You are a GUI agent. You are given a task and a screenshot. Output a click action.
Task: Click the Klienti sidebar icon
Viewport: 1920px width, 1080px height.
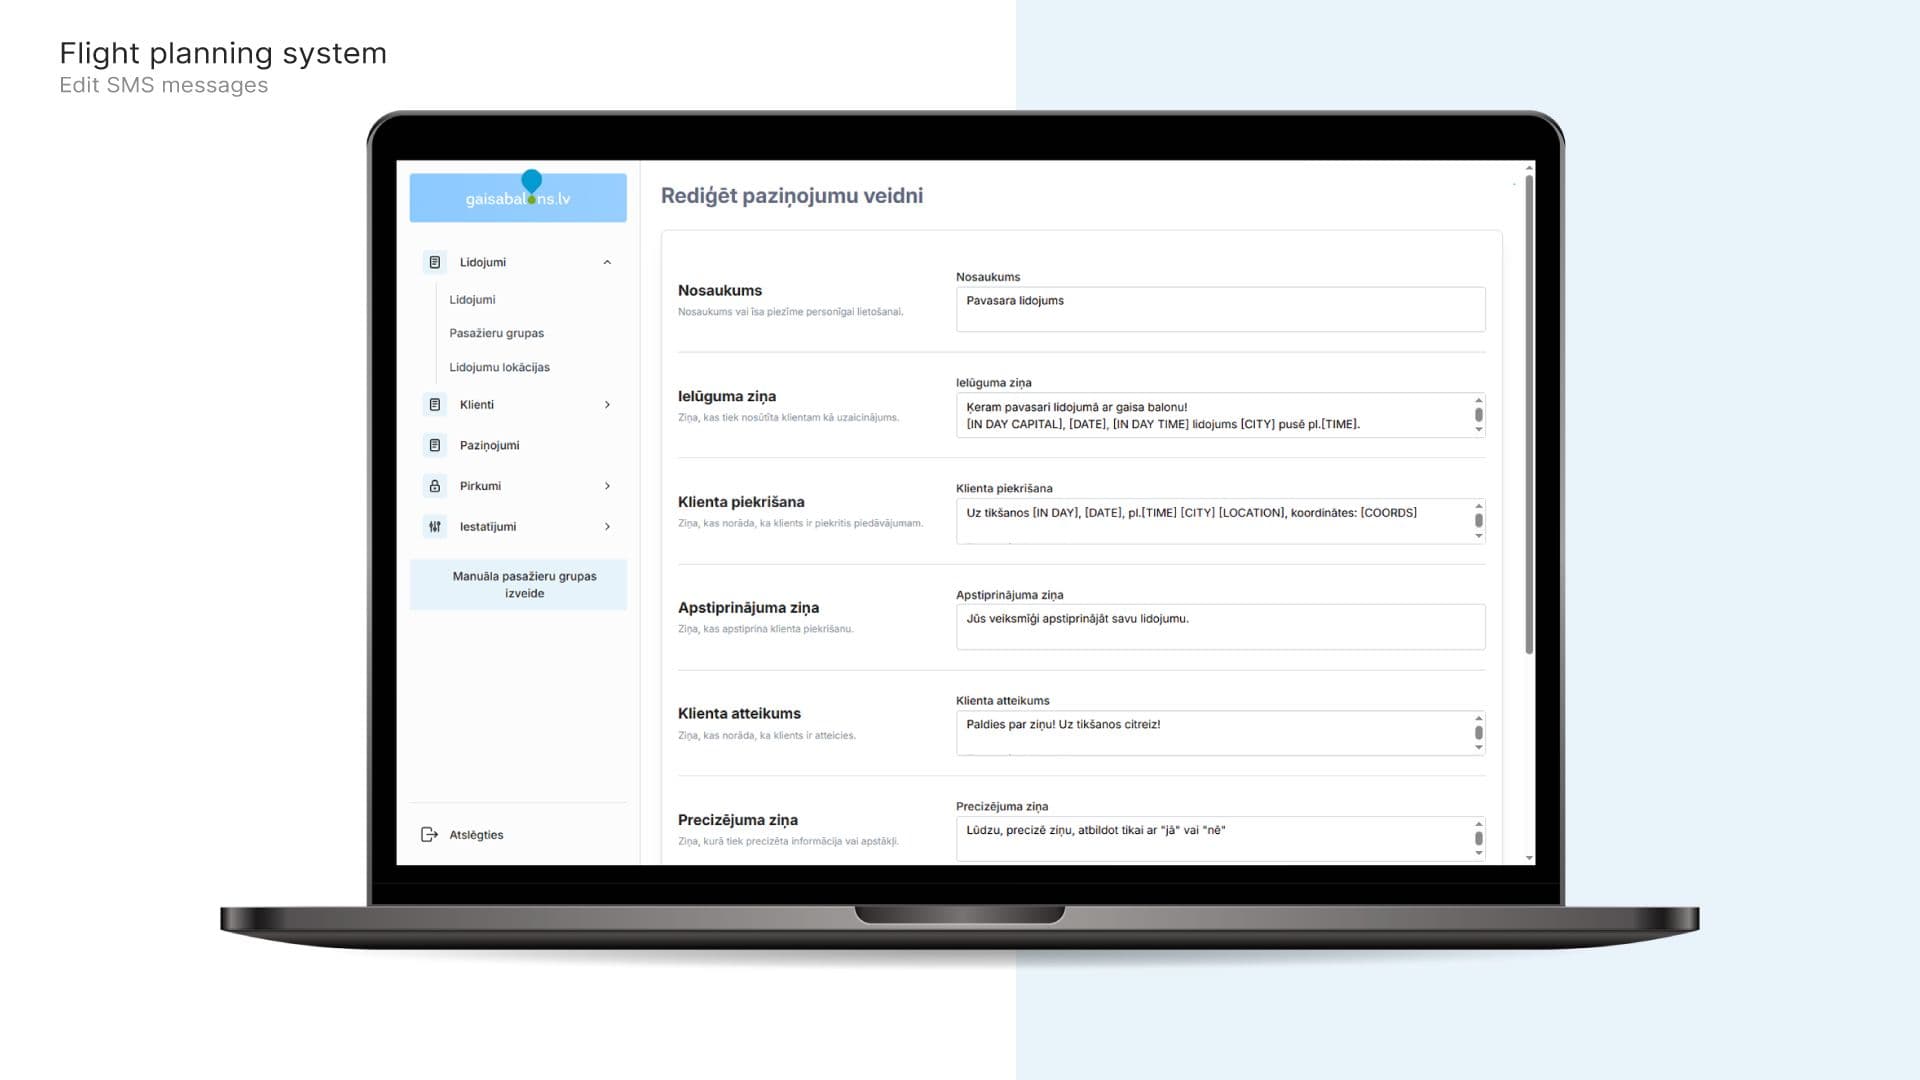(x=434, y=405)
